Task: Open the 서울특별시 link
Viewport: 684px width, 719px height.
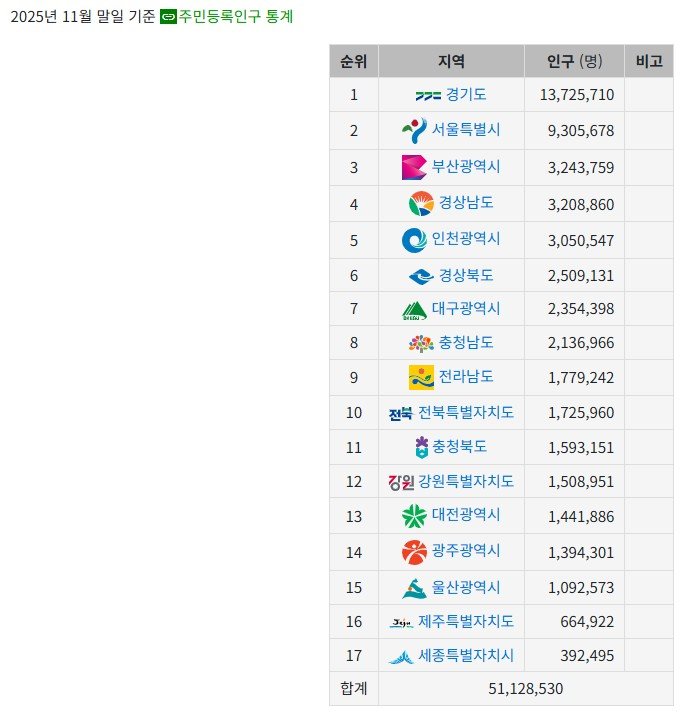Action: pos(466,129)
